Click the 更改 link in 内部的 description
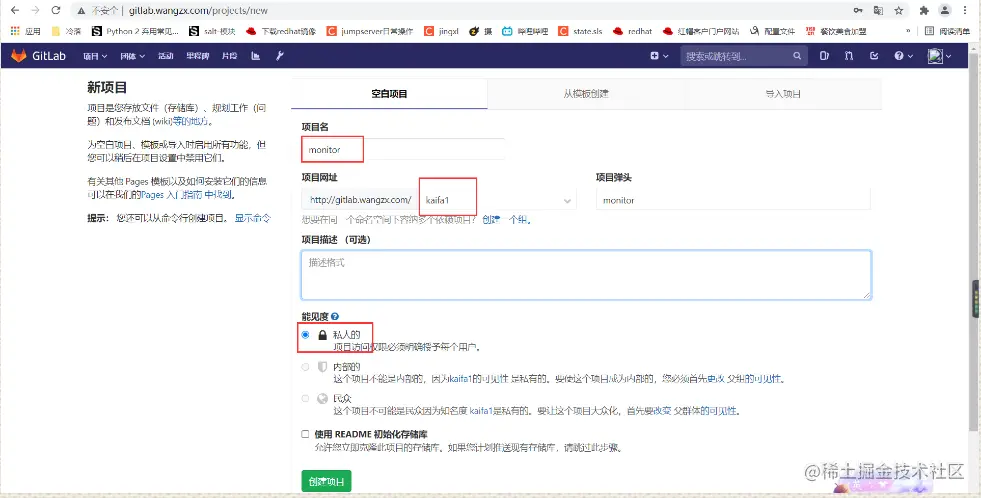The width and height of the screenshot is (981, 498). (x=715, y=379)
